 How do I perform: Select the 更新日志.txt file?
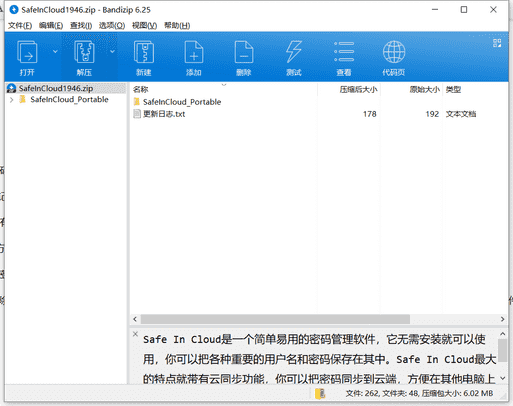tap(164, 114)
